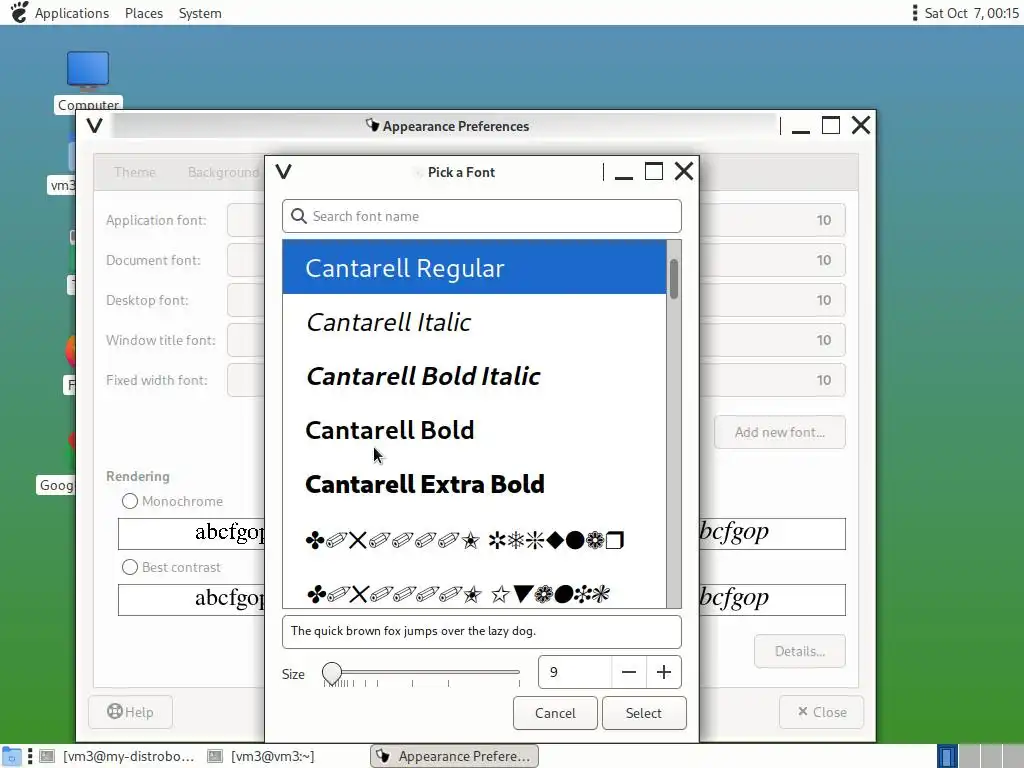Screen dimensions: 1024x768
Task: Open the Appearance Preferences window menu
Action: 95,125
